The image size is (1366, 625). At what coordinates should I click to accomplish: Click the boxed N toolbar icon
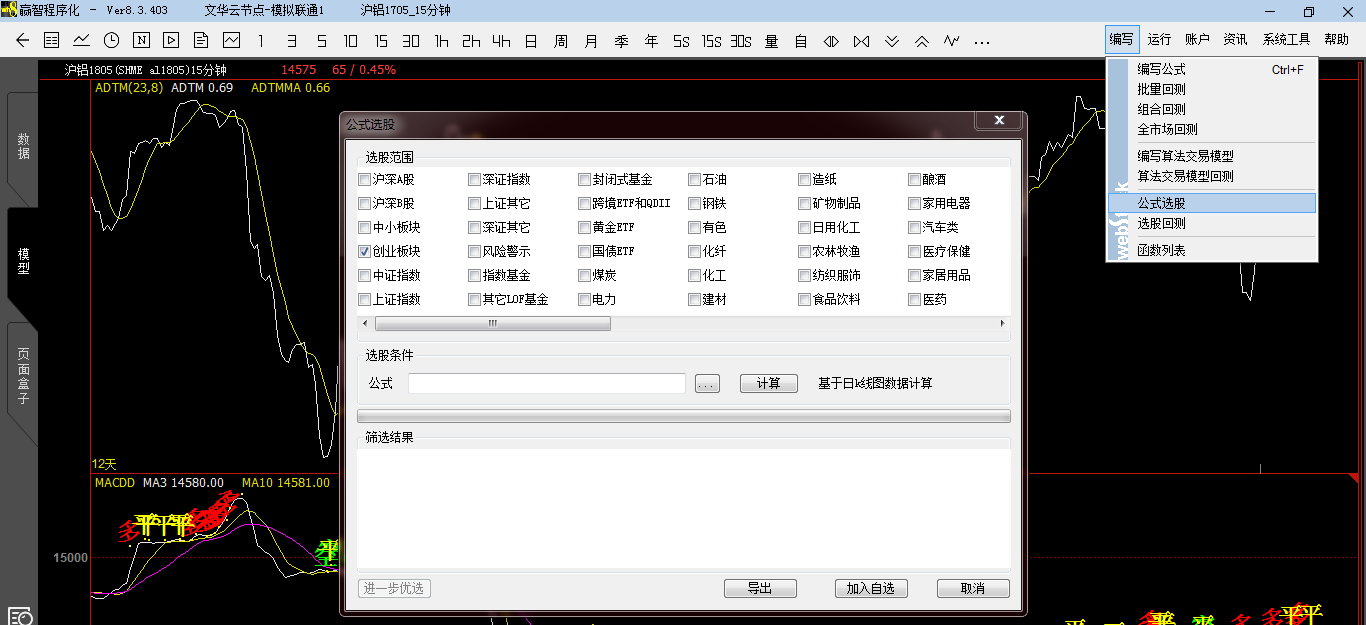(x=142, y=41)
